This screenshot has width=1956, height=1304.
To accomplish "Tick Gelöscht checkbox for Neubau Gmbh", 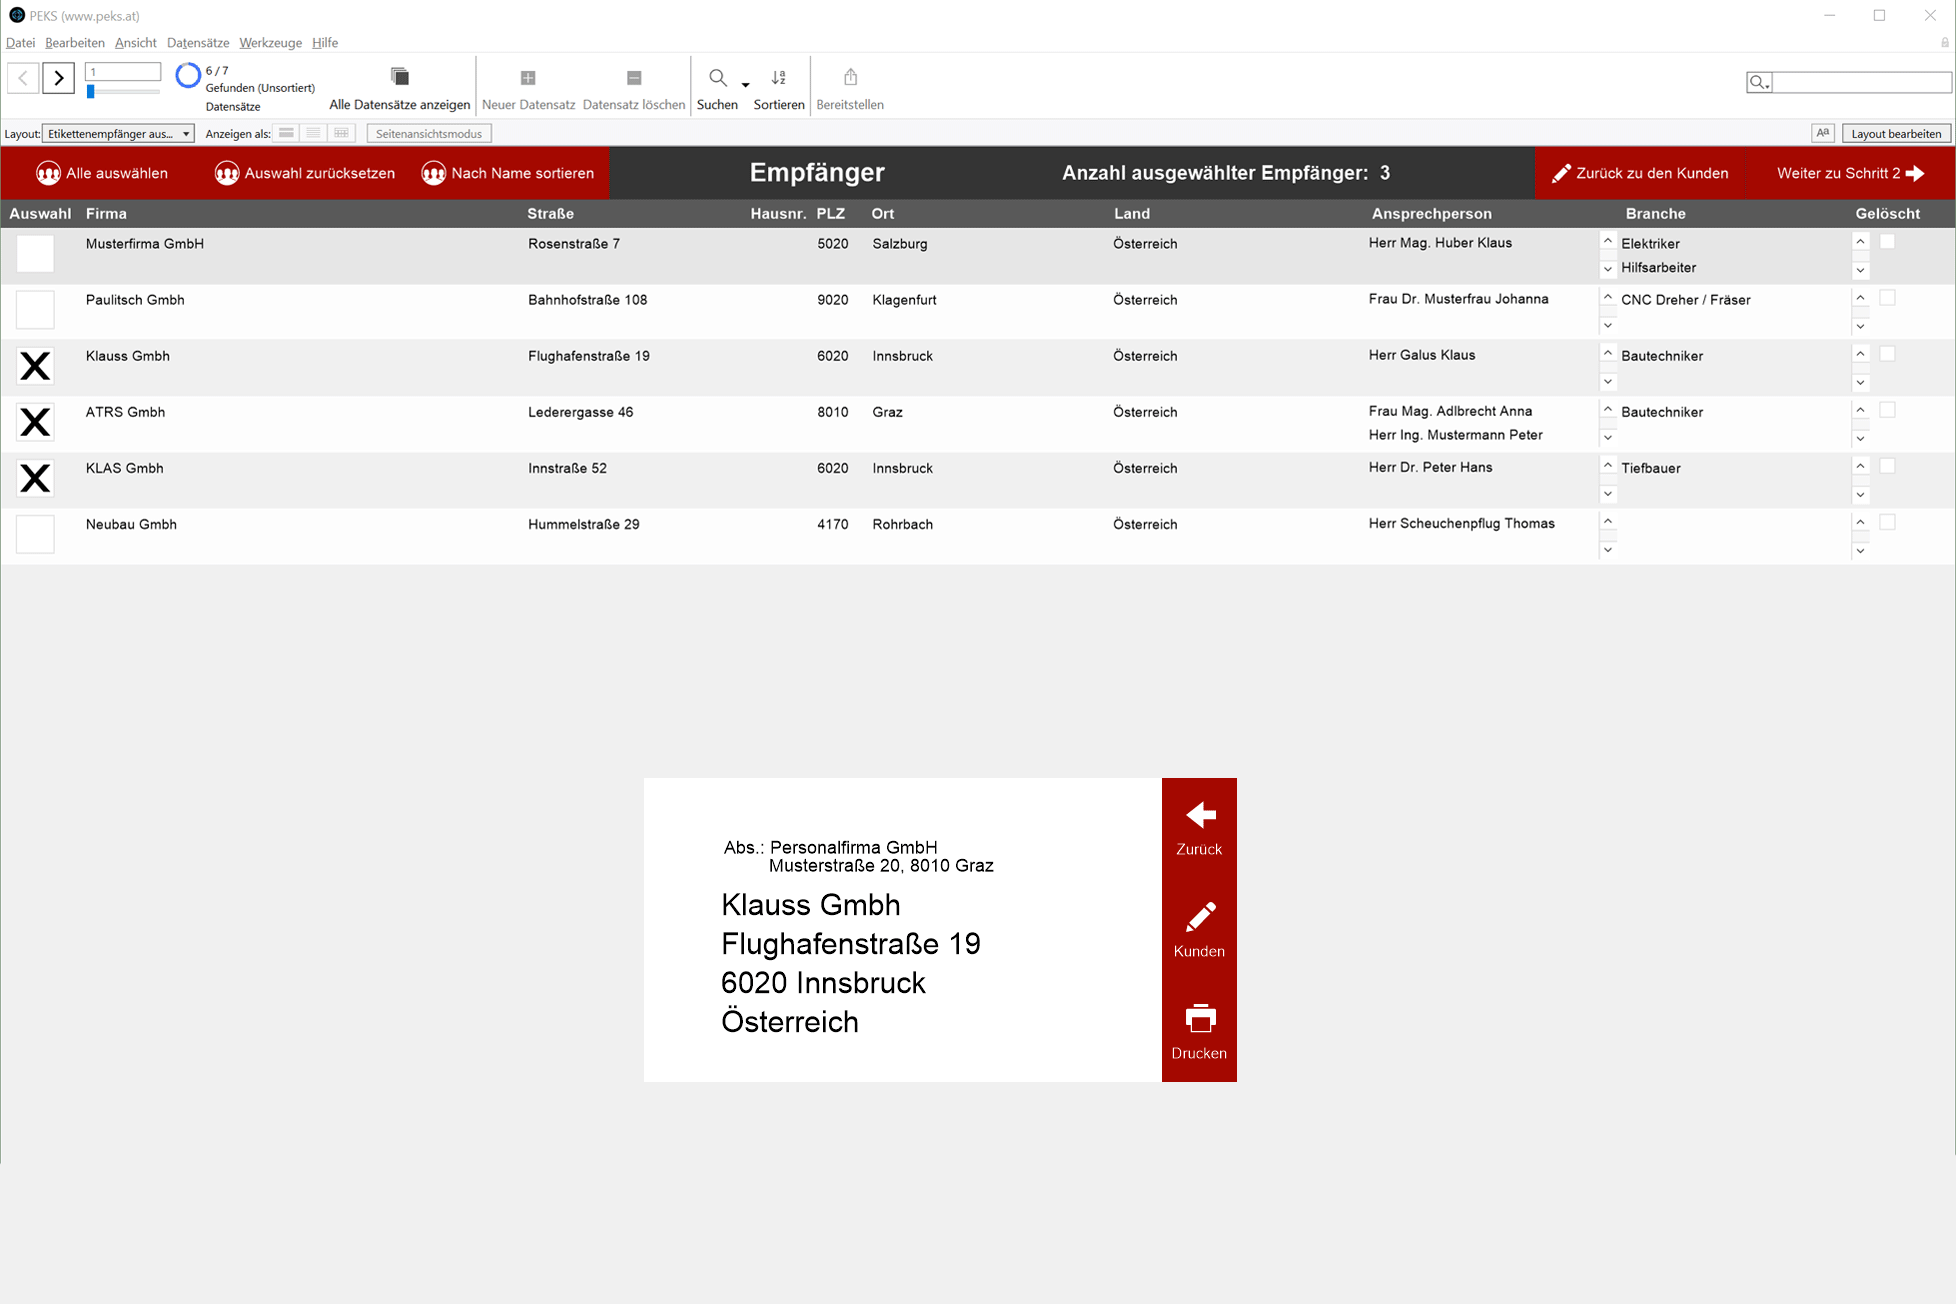I will 1887,522.
